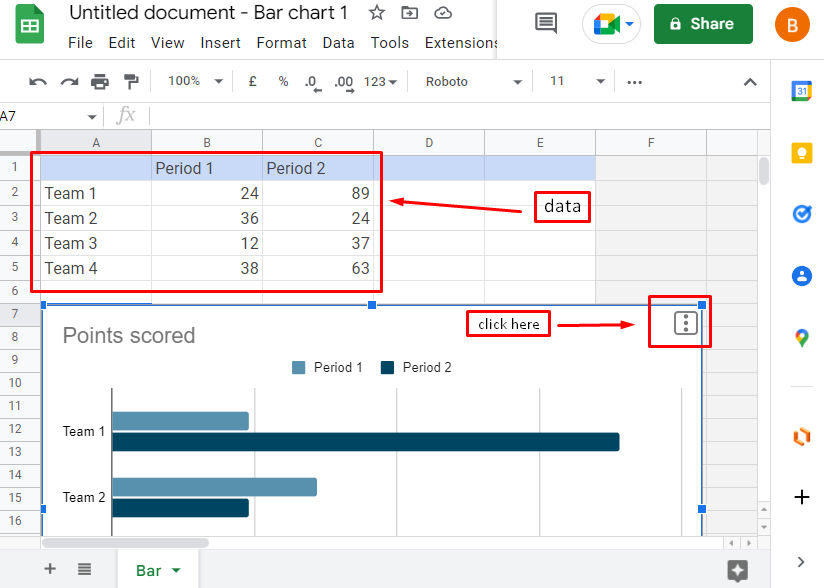824x588 pixels.
Task: Format as percent
Action: 283,81
